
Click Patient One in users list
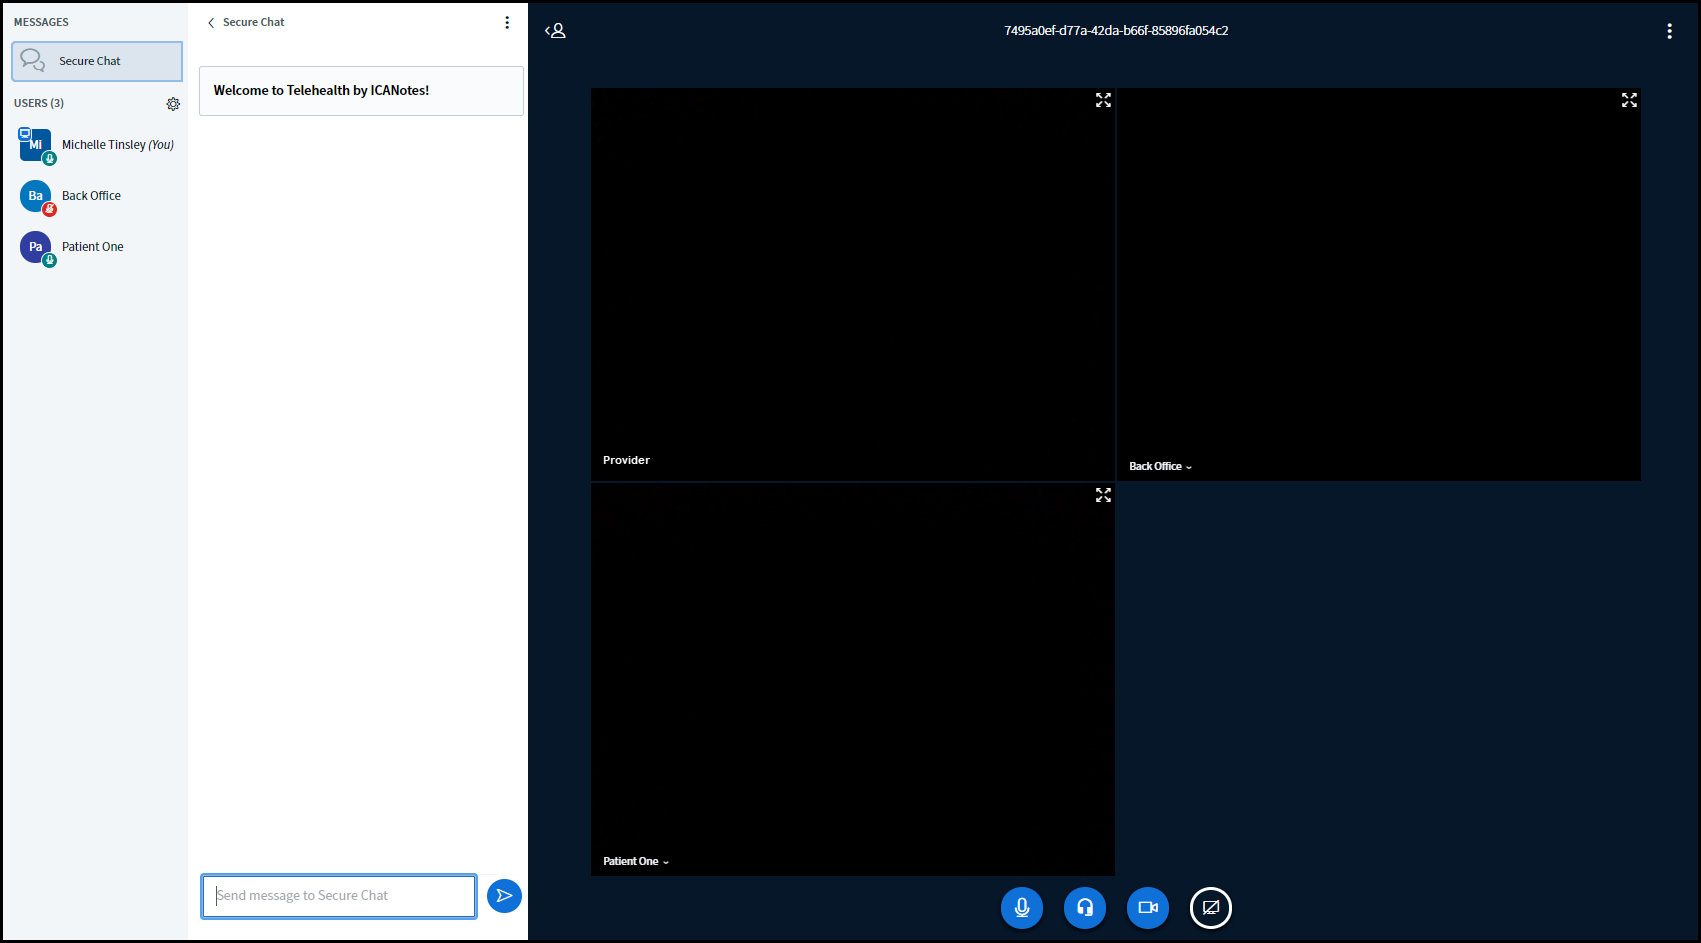click(92, 247)
